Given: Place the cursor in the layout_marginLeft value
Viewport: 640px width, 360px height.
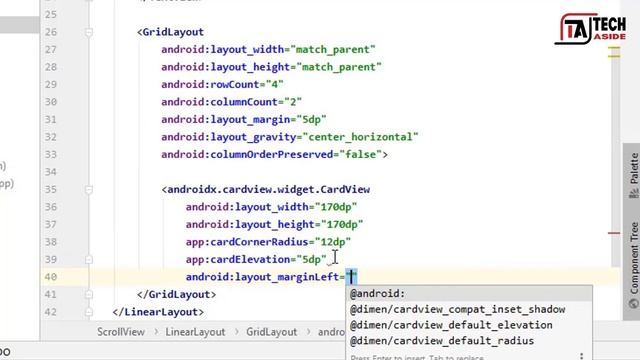Looking at the screenshot, I should 351,277.
